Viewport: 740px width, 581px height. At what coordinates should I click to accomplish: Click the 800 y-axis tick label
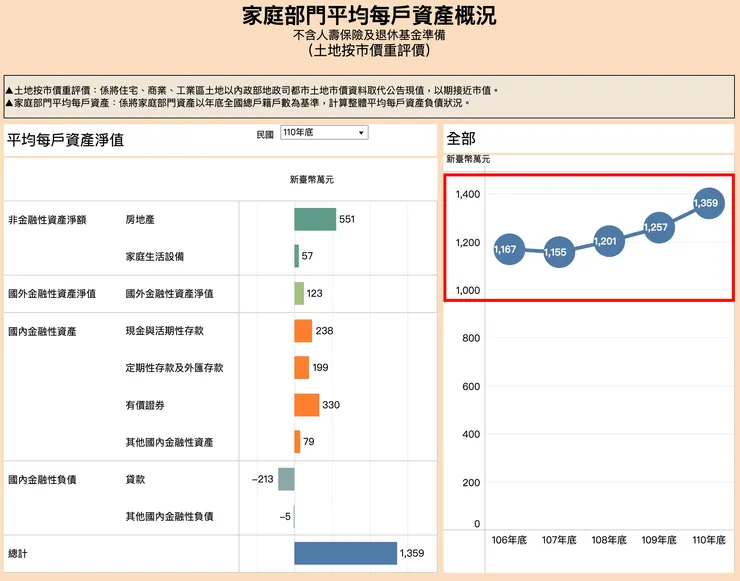[471, 338]
